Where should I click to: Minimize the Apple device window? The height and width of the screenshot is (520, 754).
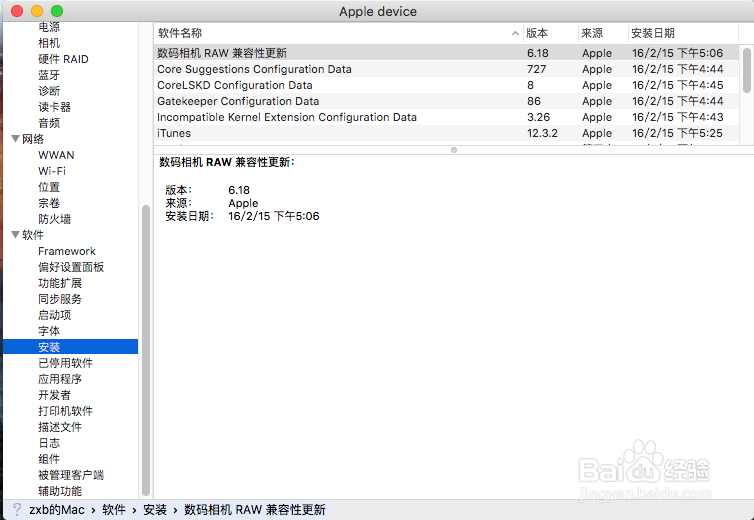[37, 11]
